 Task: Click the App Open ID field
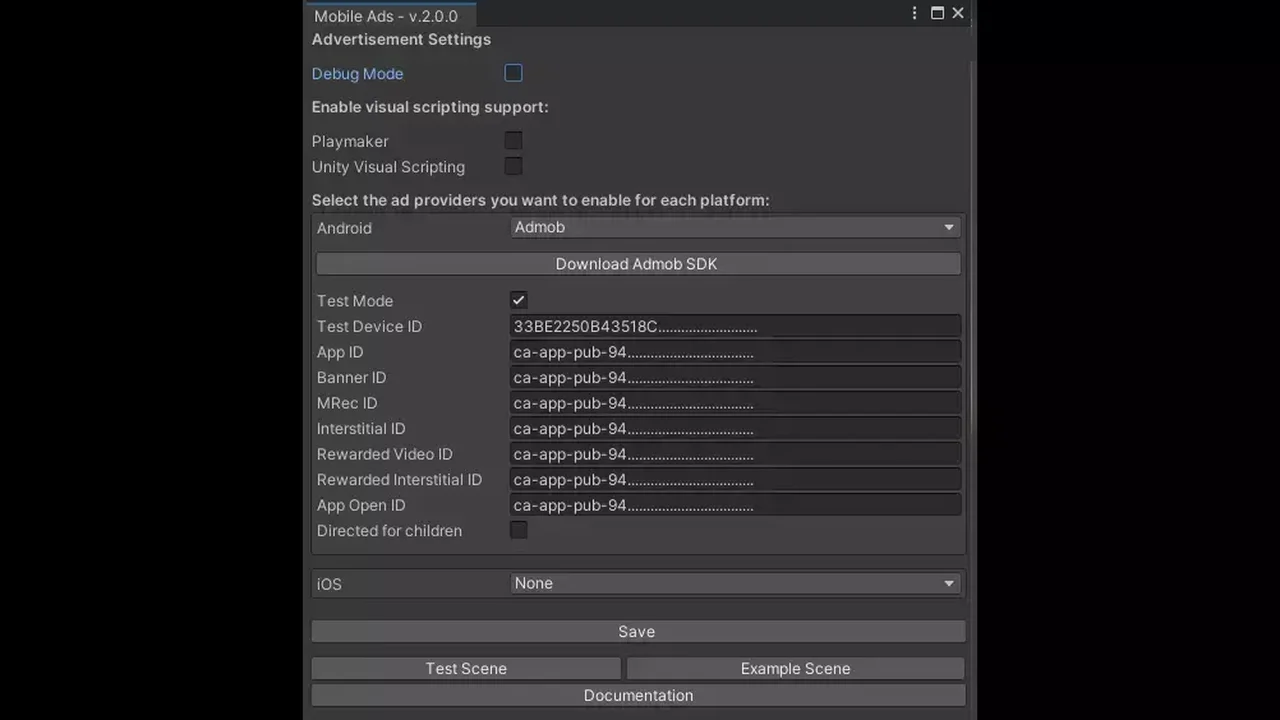(x=735, y=505)
